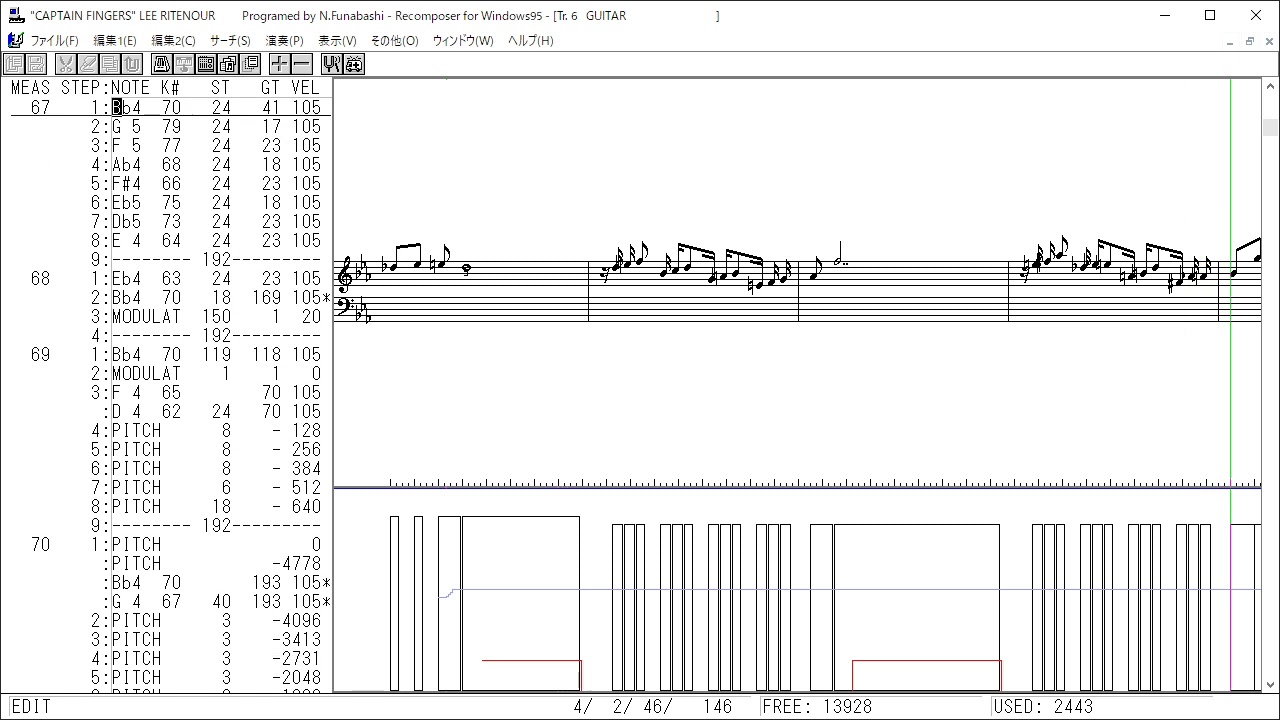Click the paste clipboard toolbar icon
This screenshot has width=1280, height=720.
[132, 64]
